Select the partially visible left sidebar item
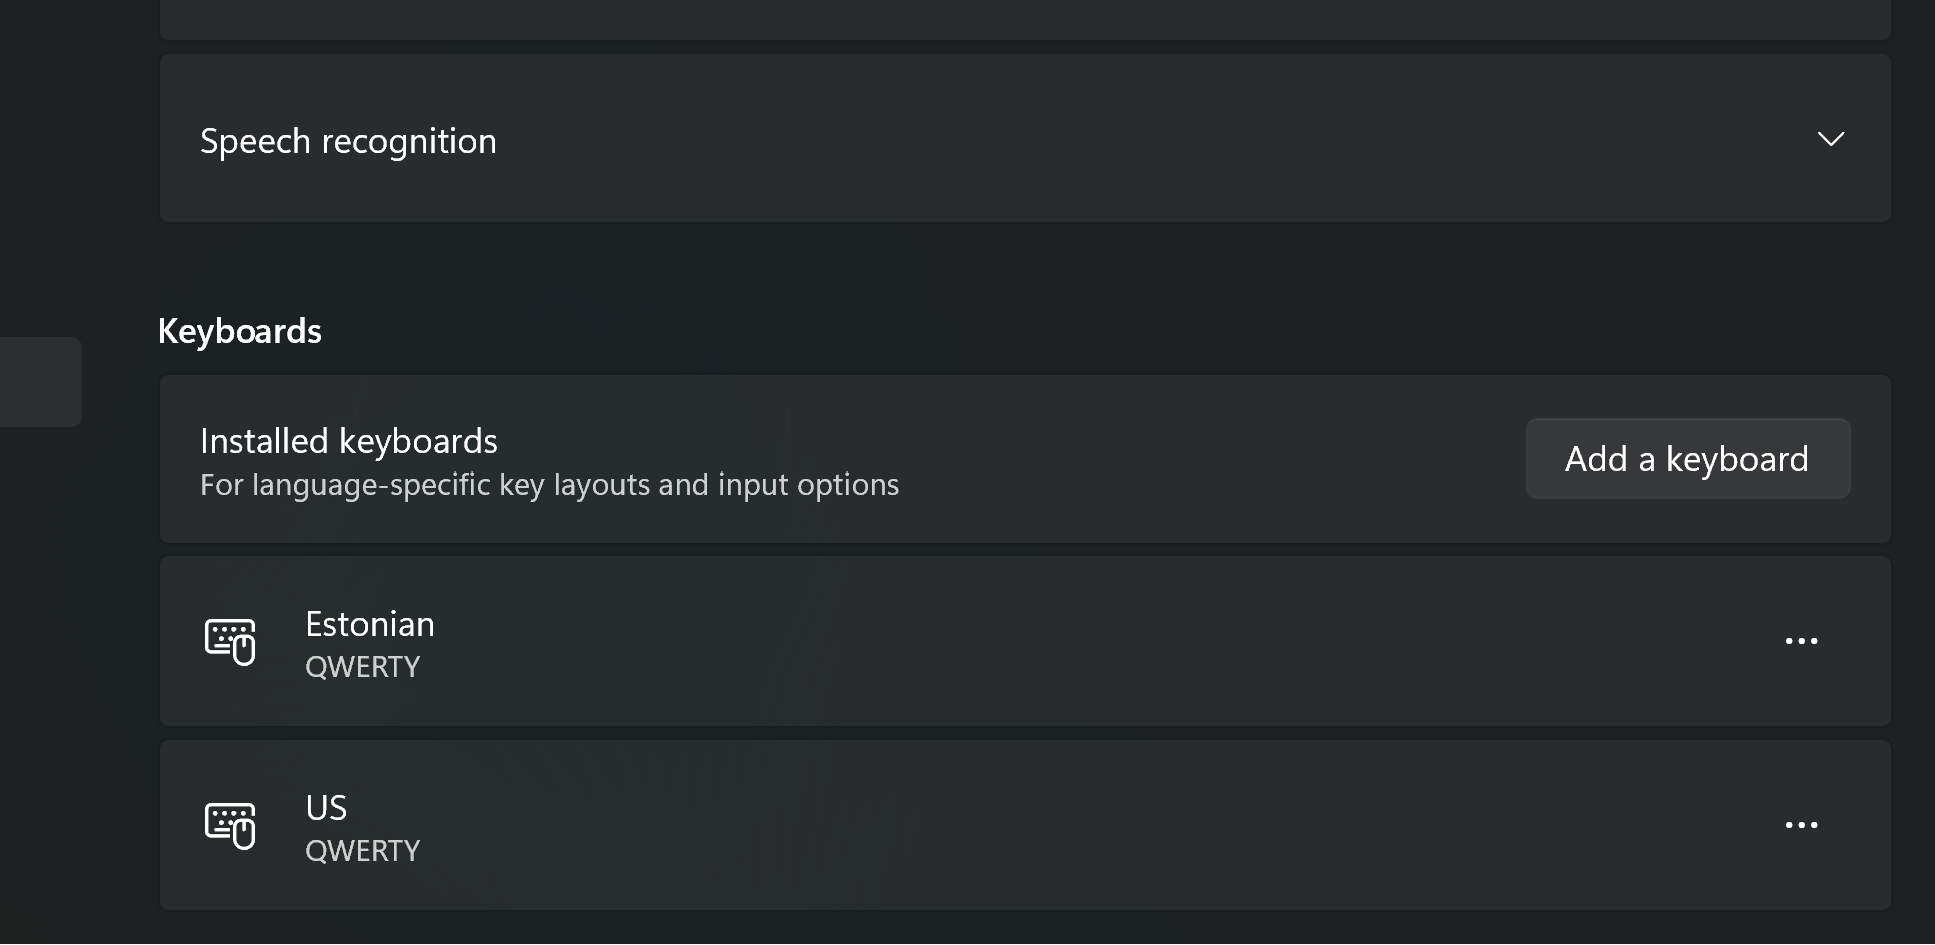The image size is (1935, 945). [x=40, y=382]
